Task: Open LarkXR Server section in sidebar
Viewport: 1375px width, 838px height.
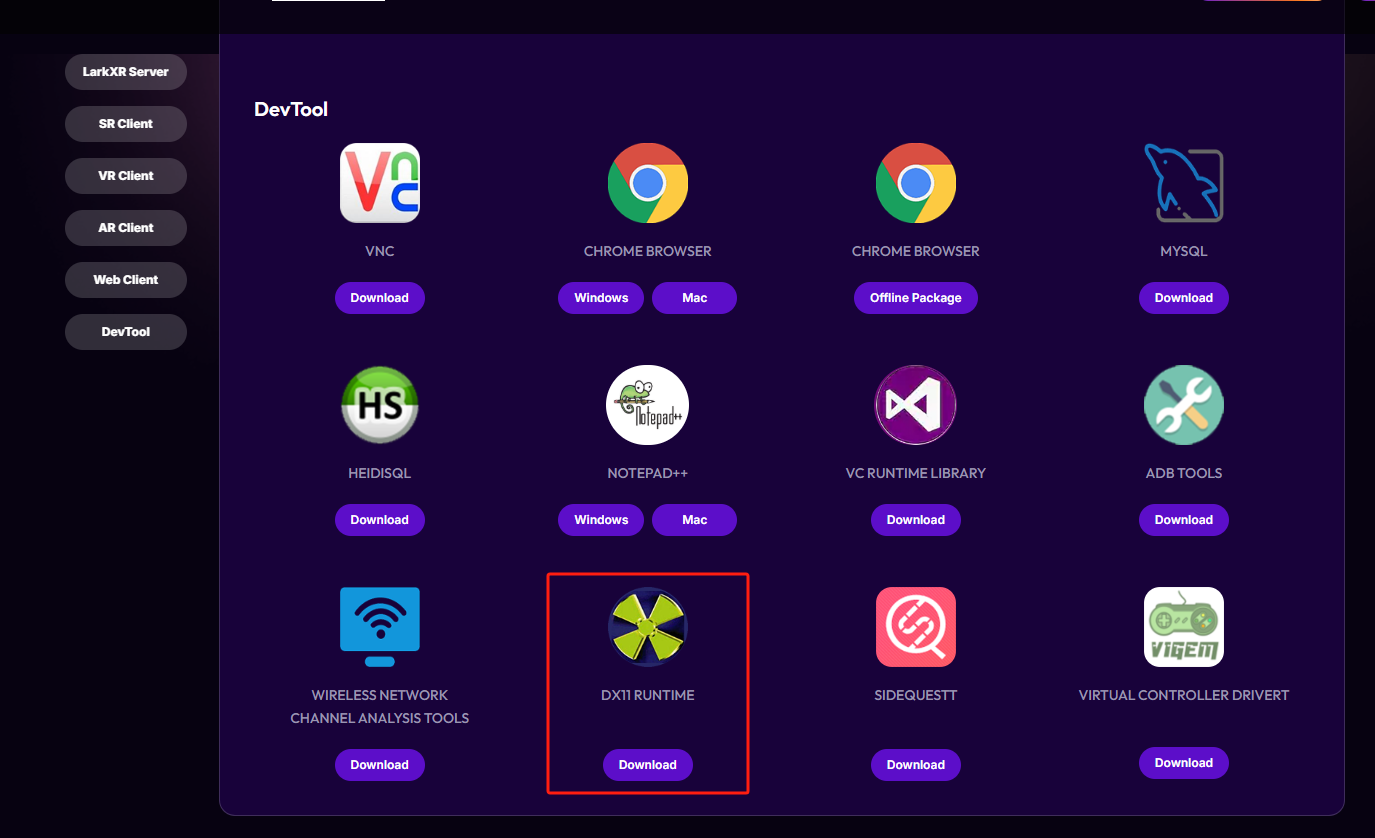Action: click(126, 72)
